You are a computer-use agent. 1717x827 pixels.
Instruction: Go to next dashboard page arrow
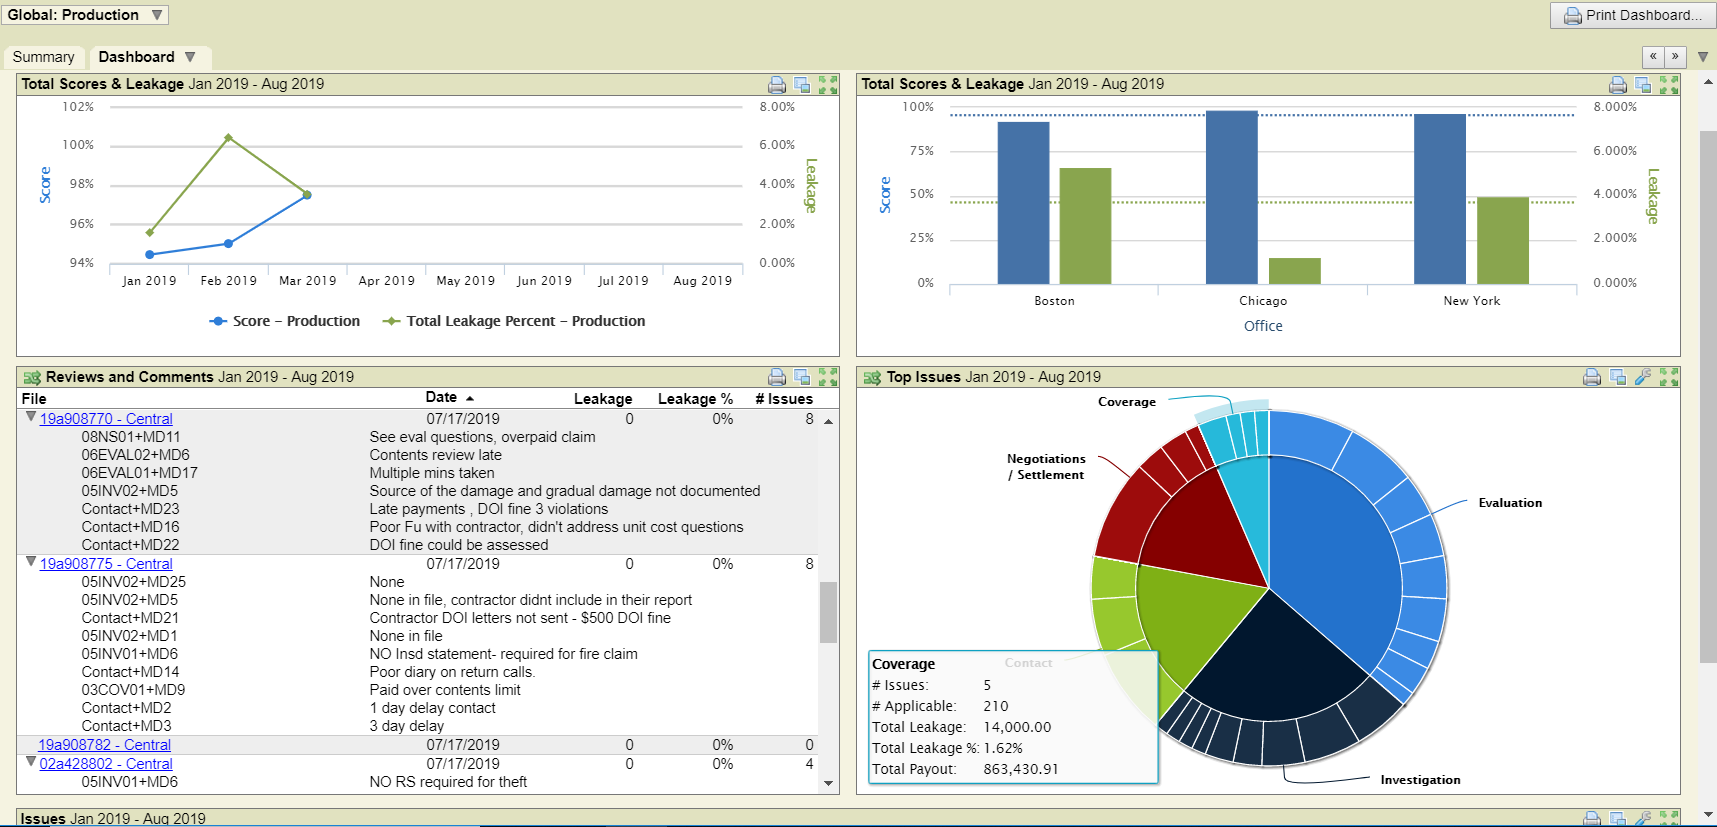(1675, 57)
